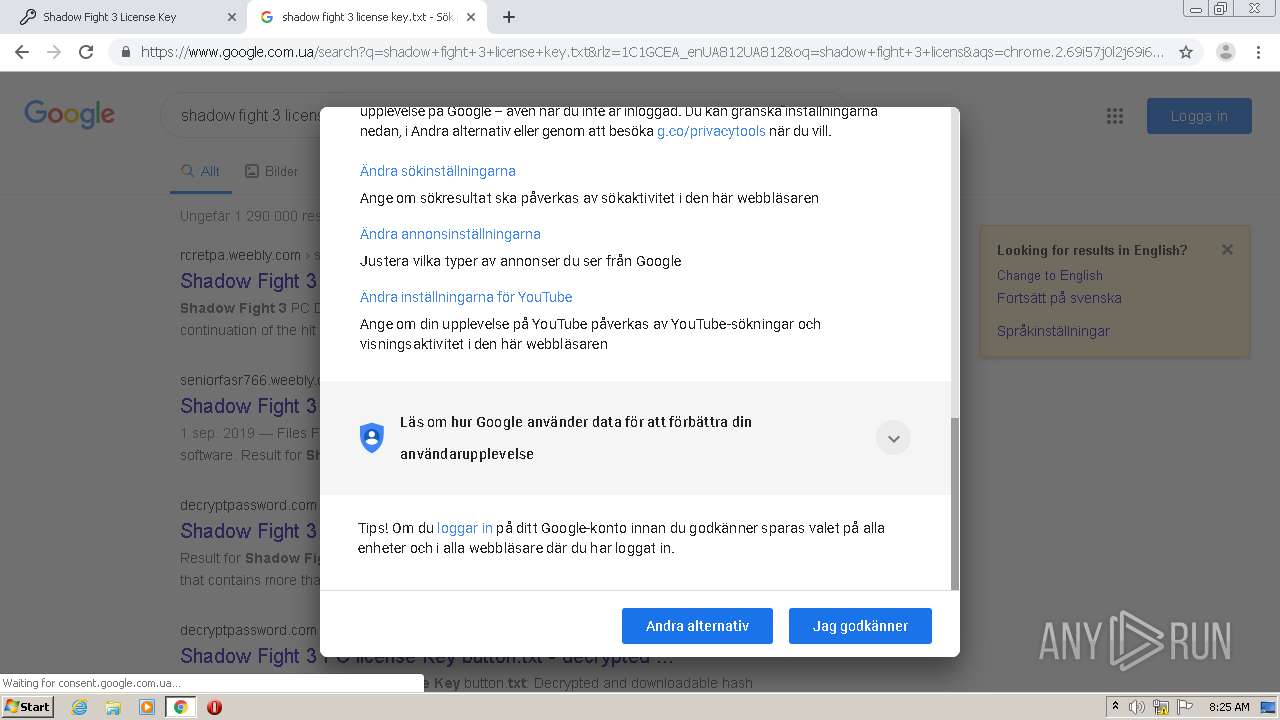Open Ändra inställningarna för YouTube link
1280x720 pixels.
(466, 297)
